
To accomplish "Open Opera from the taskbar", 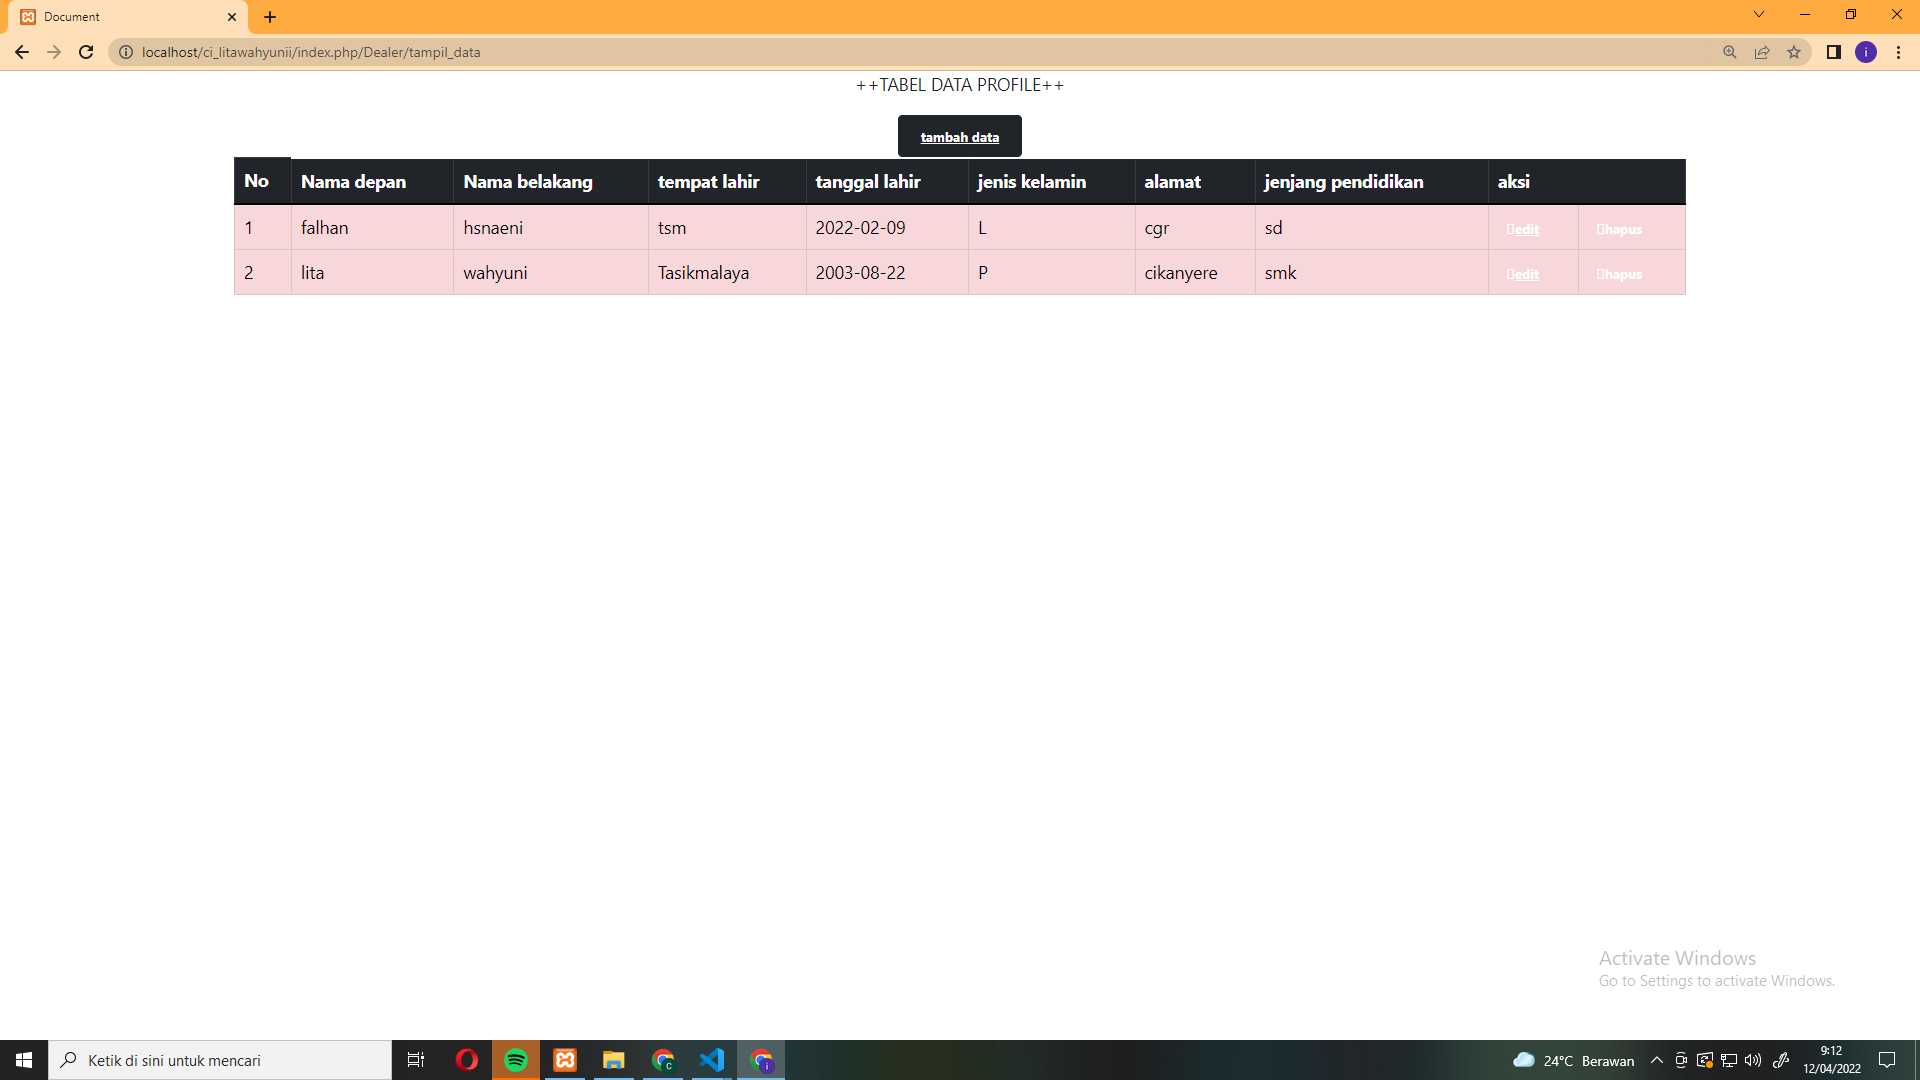I will tap(466, 1060).
